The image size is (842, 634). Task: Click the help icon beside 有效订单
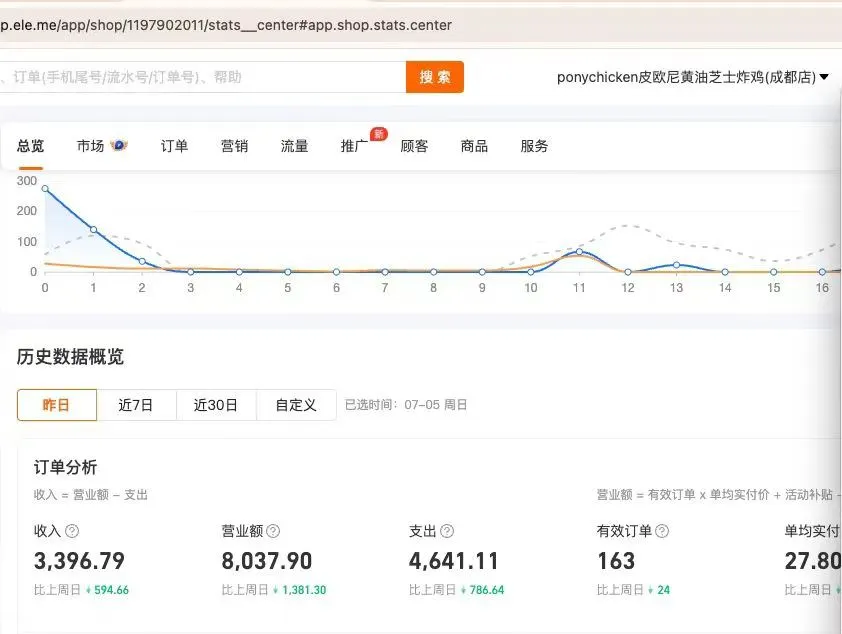[x=662, y=531]
